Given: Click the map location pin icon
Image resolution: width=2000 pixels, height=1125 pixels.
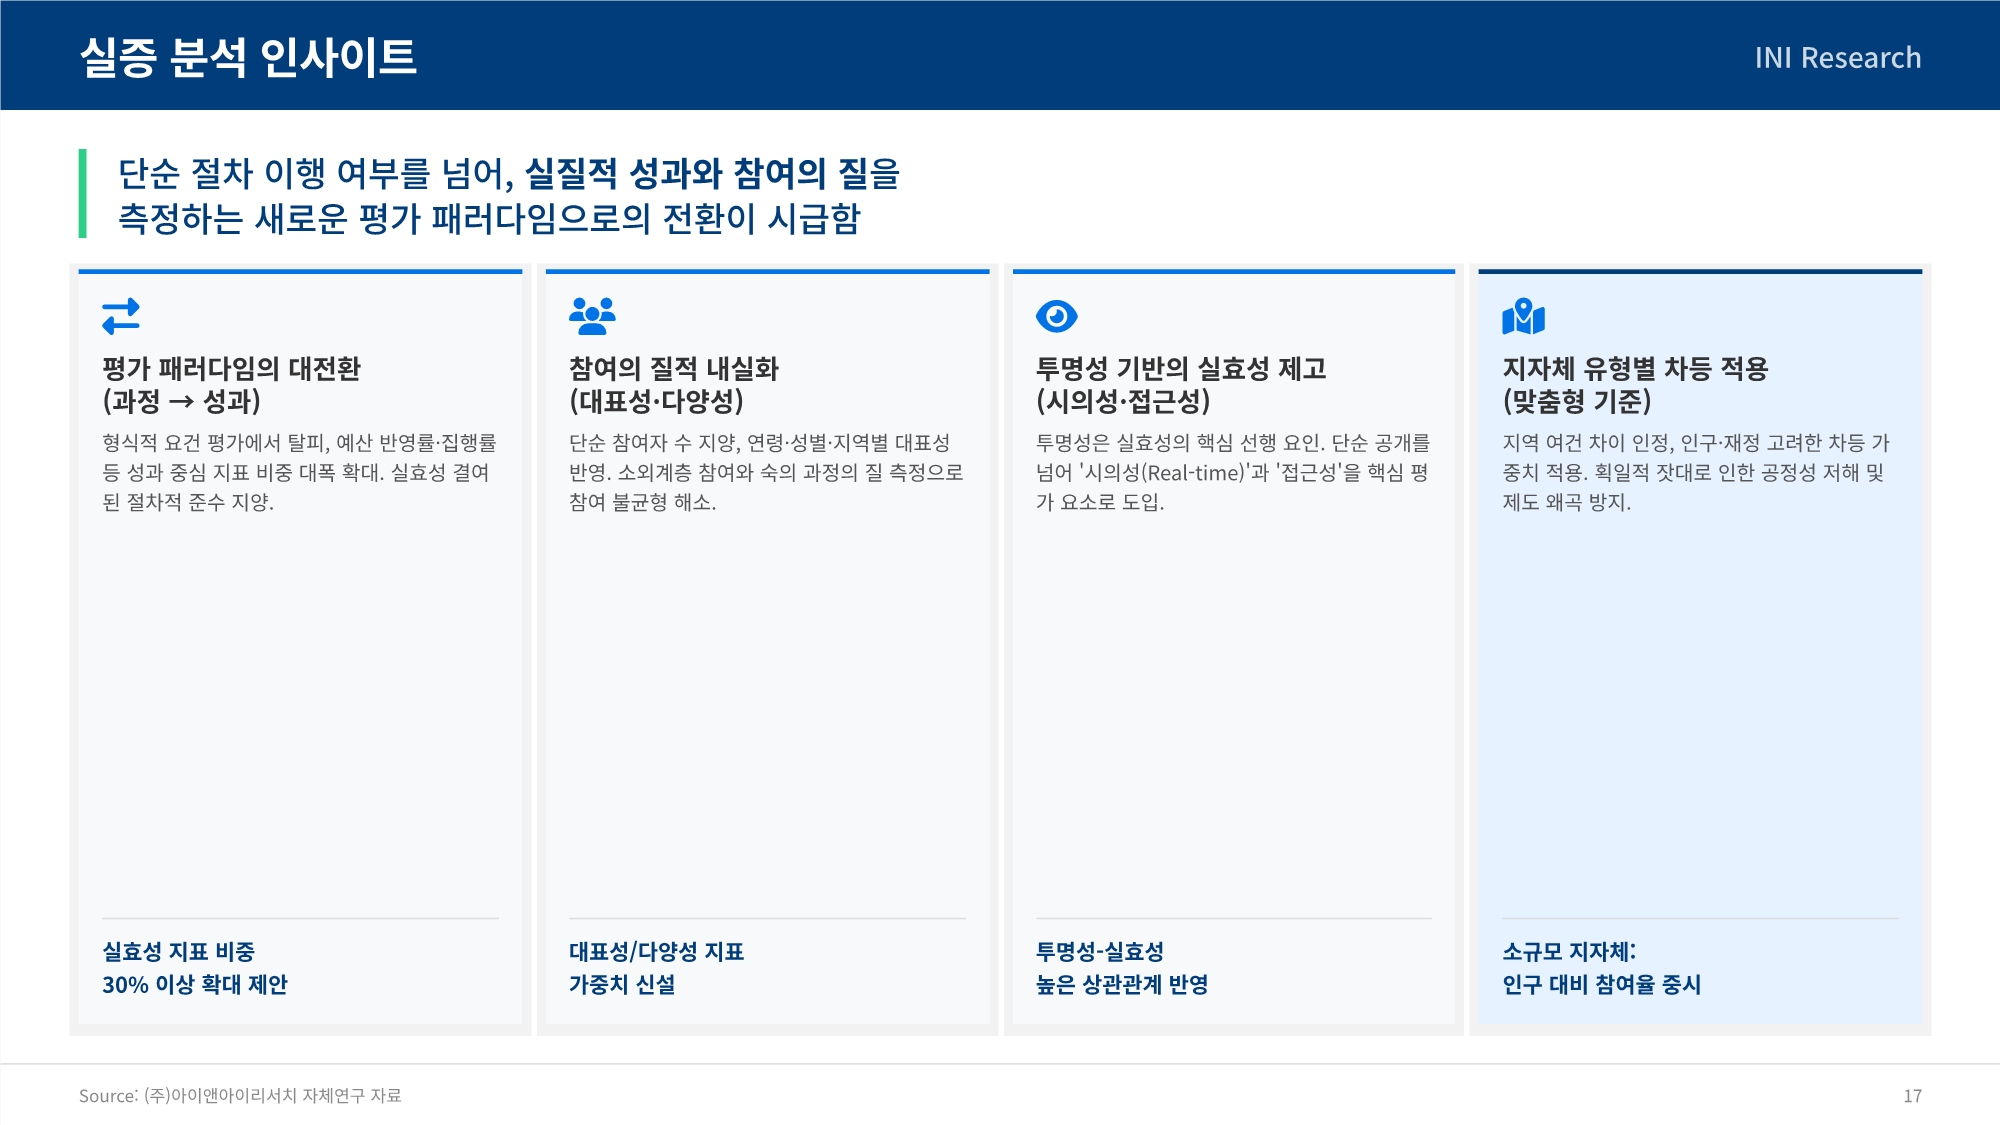Looking at the screenshot, I should pyautogui.click(x=1523, y=317).
